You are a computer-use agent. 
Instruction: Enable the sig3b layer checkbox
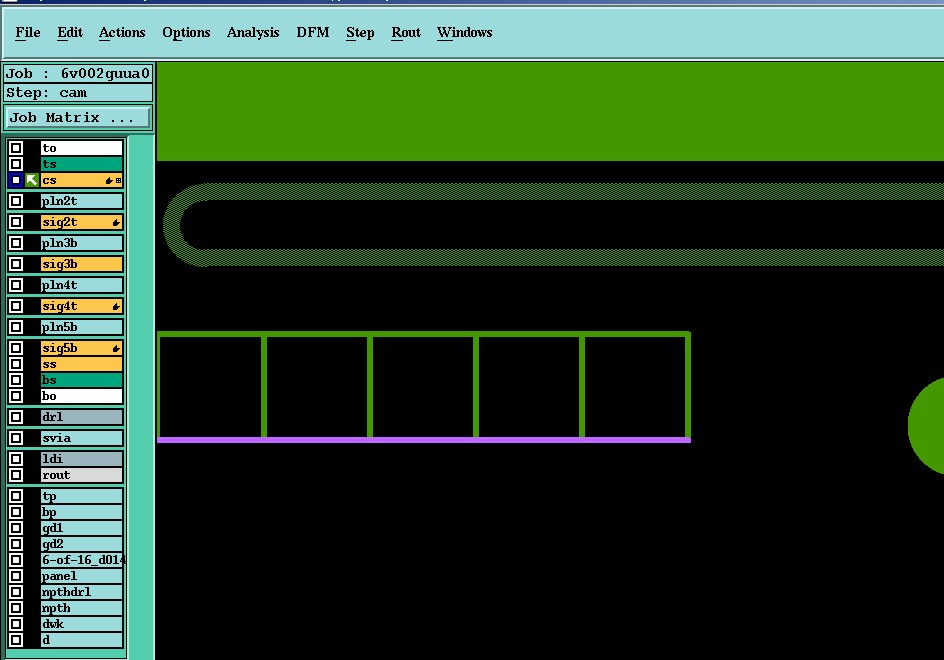coord(16,264)
